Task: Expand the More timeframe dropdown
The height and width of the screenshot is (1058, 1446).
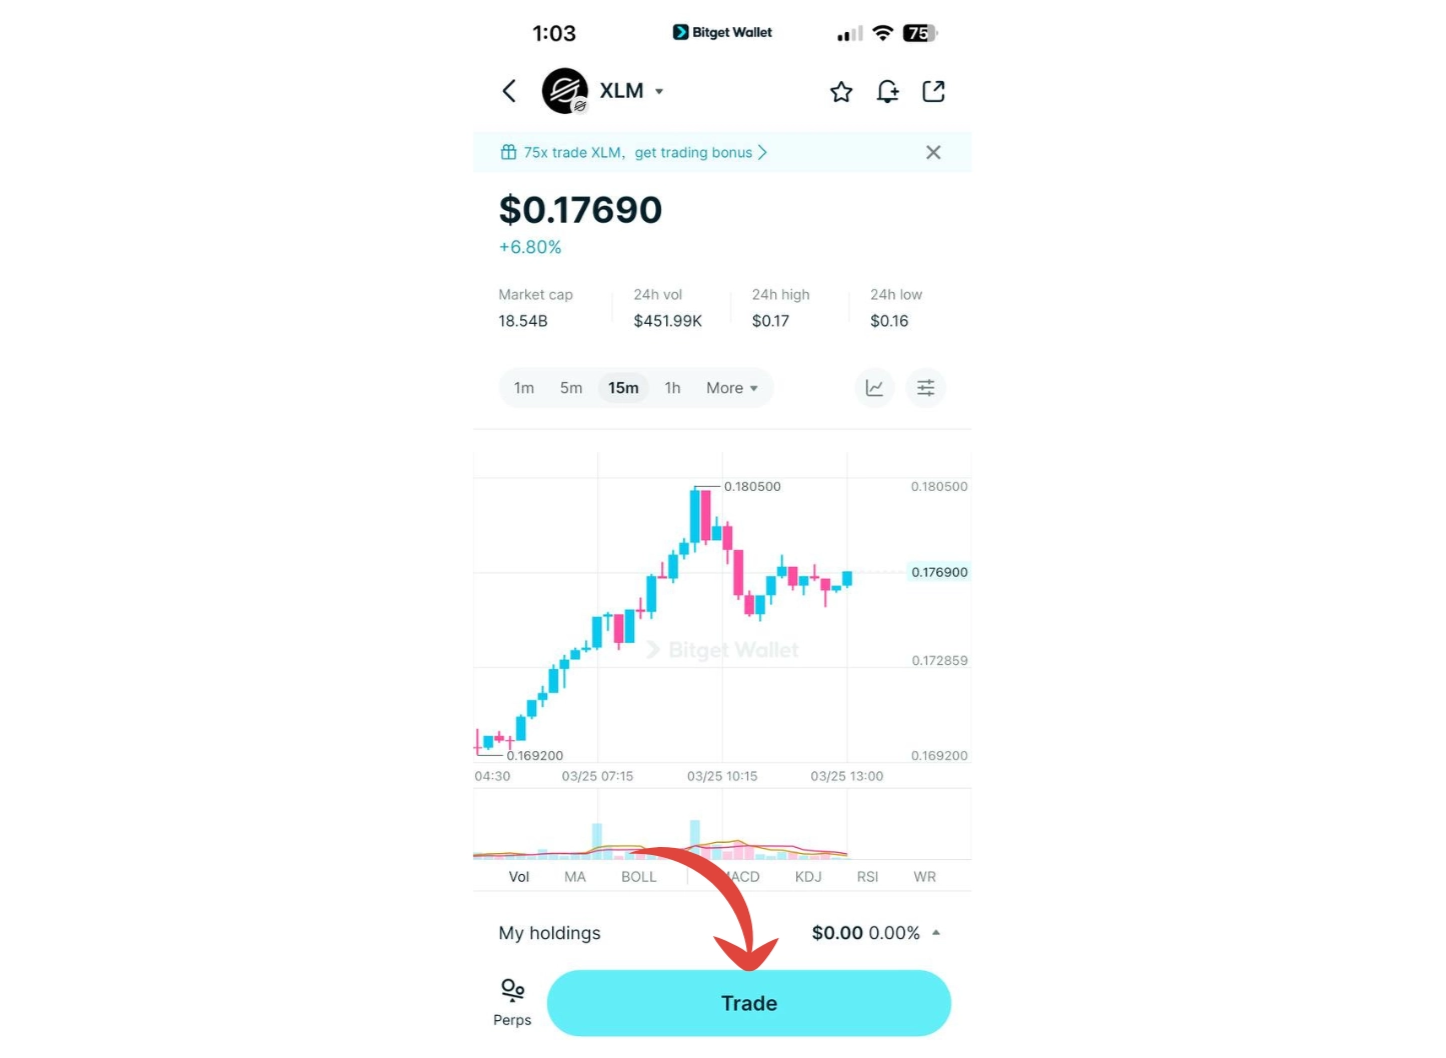Action: (732, 388)
